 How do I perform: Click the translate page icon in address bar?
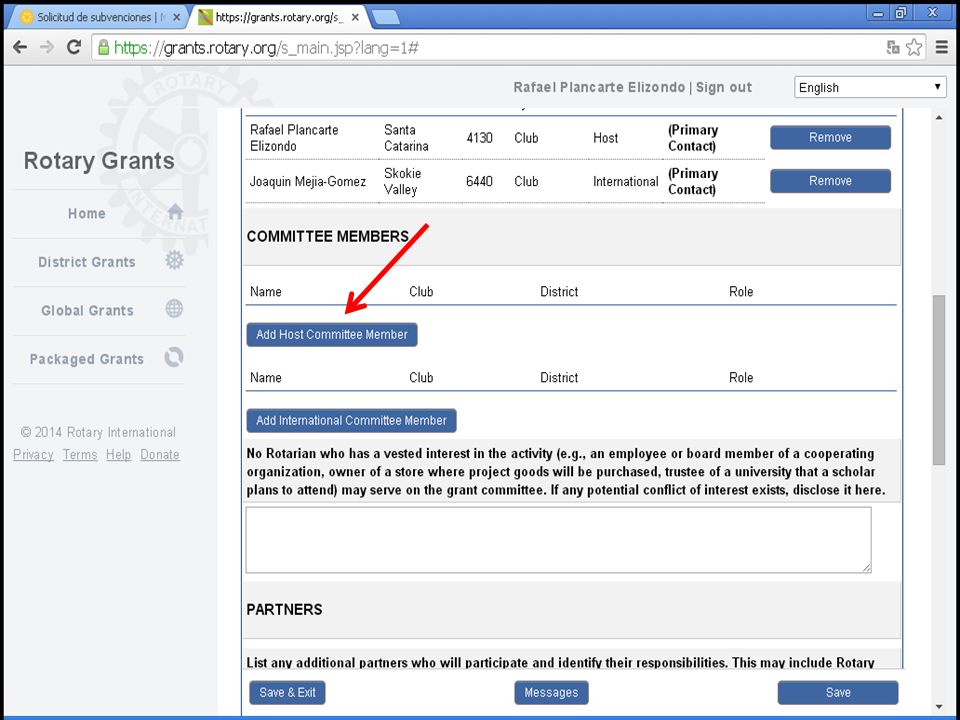(893, 47)
